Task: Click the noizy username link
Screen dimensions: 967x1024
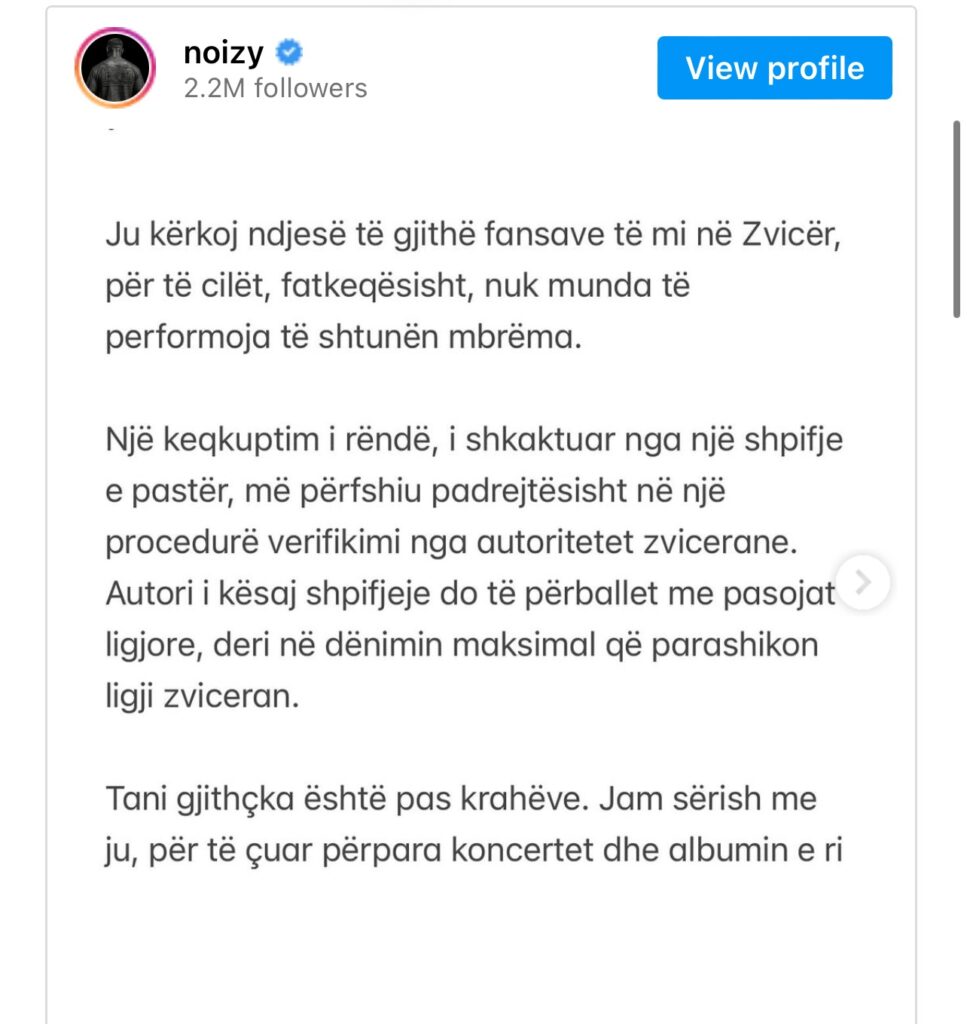Action: tap(223, 52)
